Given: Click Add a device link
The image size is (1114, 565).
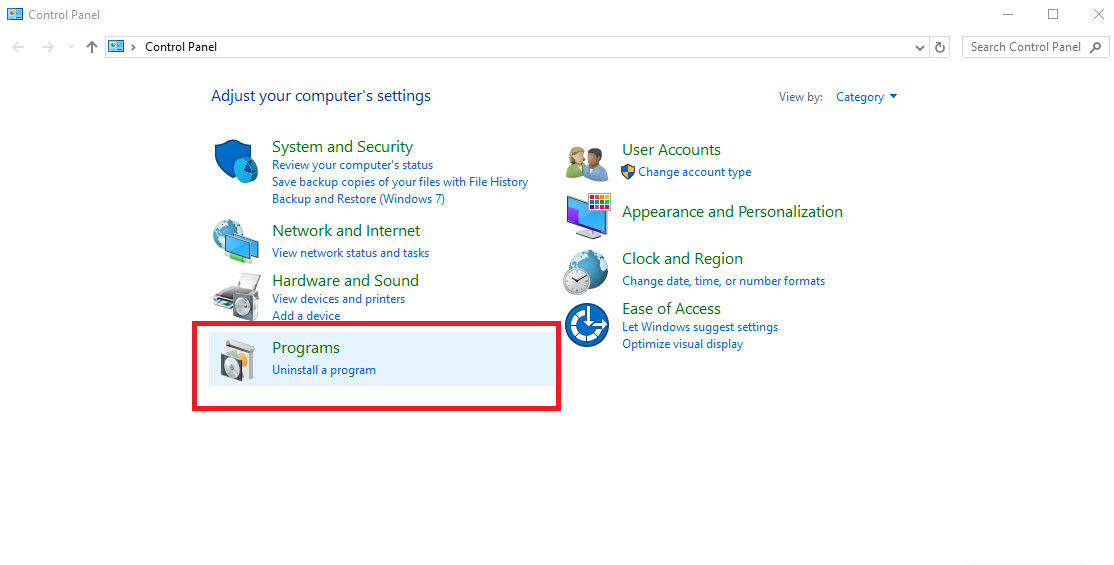Looking at the screenshot, I should 306,316.
